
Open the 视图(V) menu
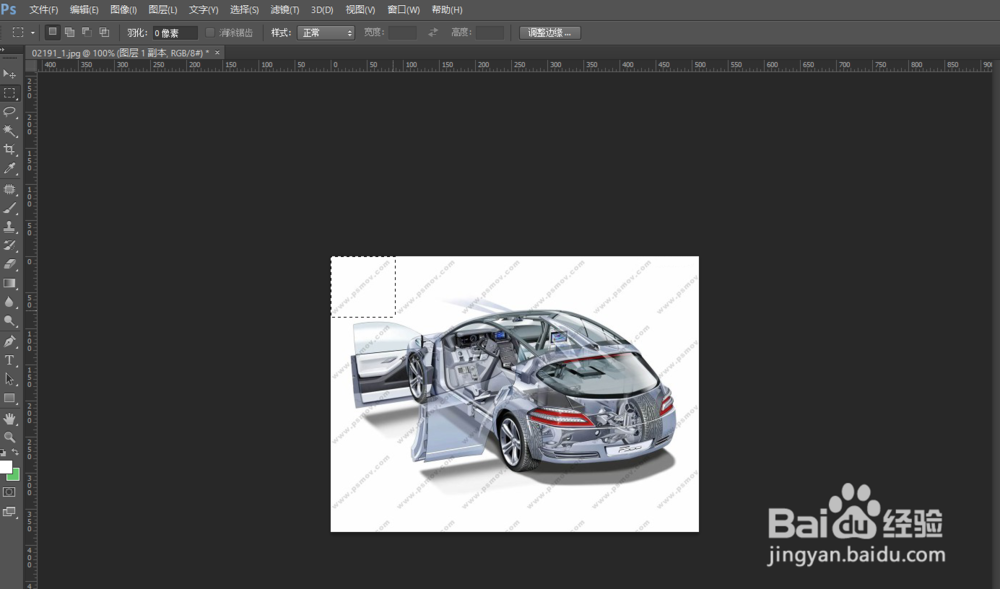pos(360,10)
